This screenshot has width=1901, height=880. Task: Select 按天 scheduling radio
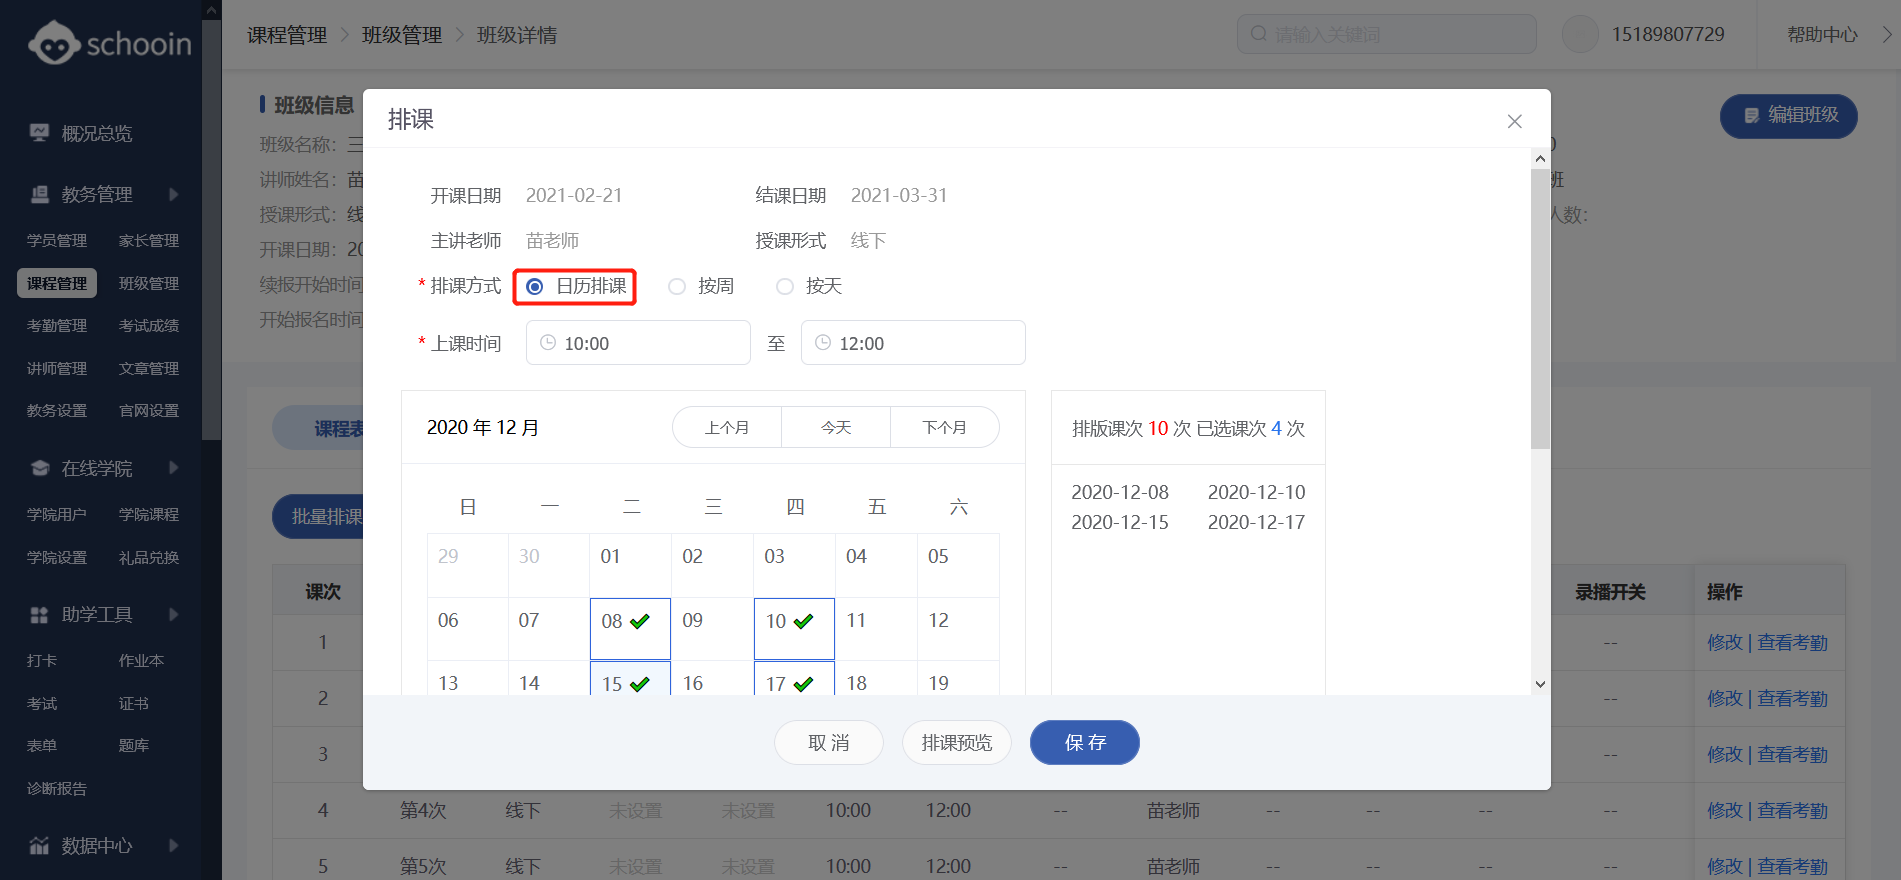pyautogui.click(x=809, y=286)
